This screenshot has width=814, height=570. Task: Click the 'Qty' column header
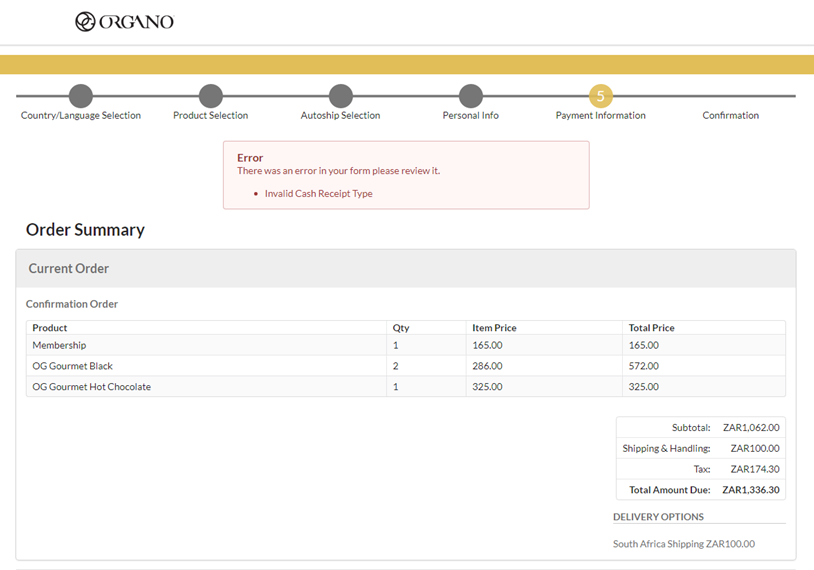coord(401,328)
